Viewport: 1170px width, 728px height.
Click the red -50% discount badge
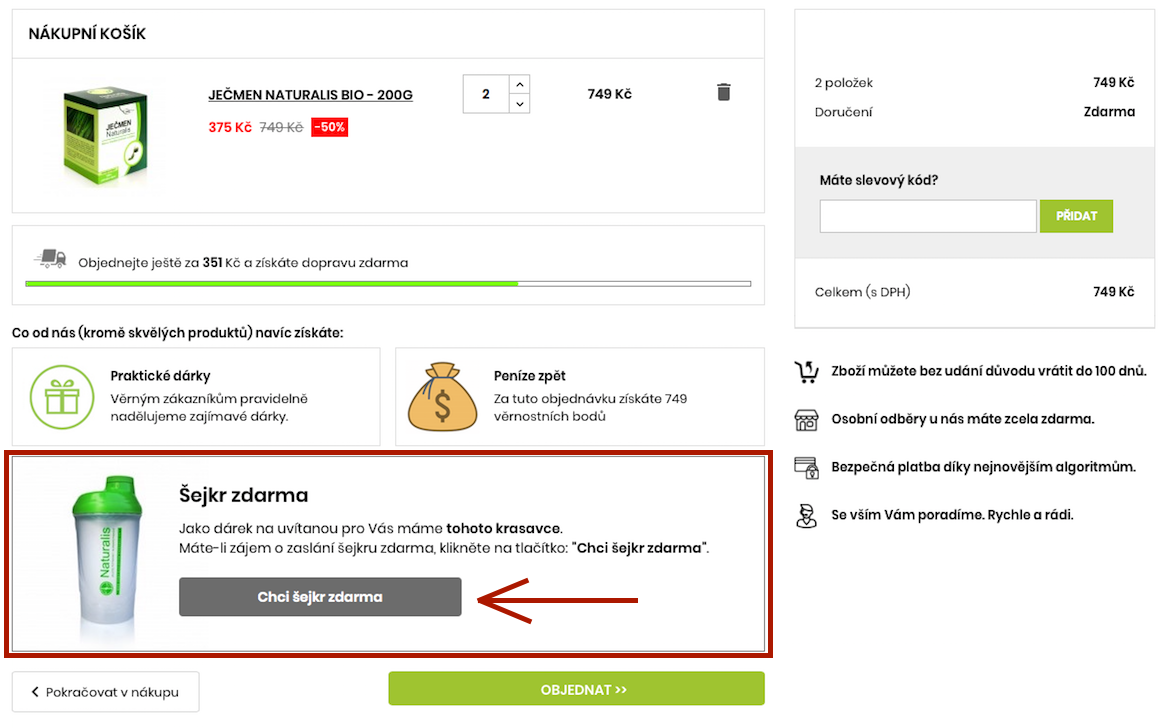coord(330,128)
